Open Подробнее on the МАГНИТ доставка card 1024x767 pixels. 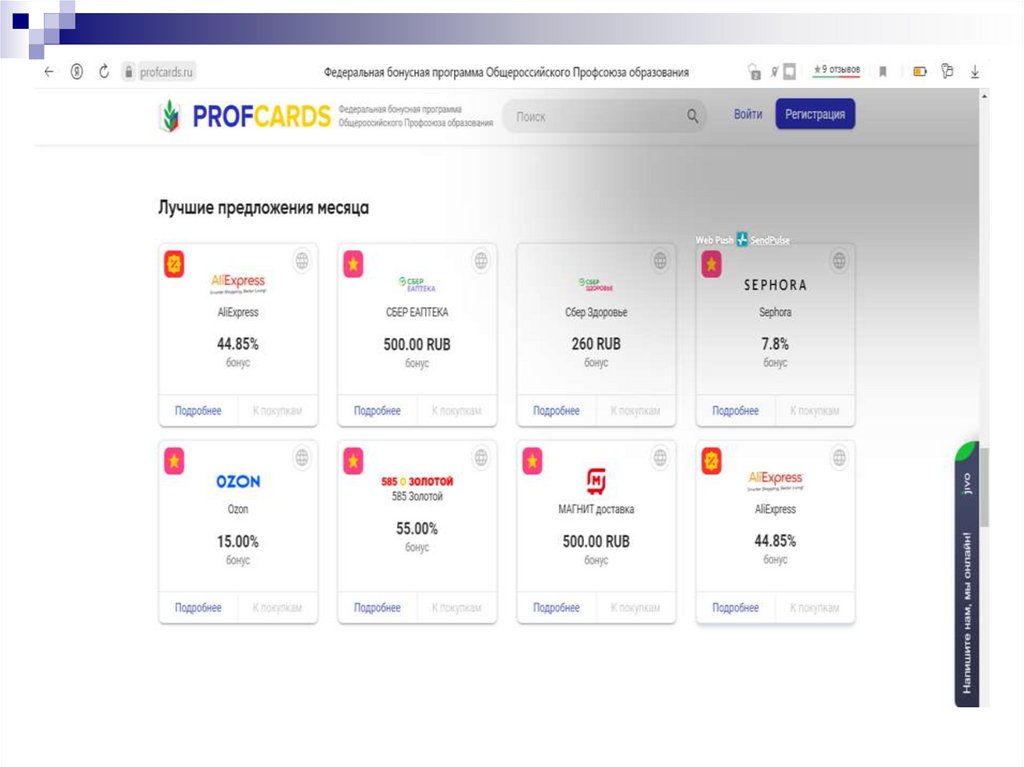[x=556, y=608]
